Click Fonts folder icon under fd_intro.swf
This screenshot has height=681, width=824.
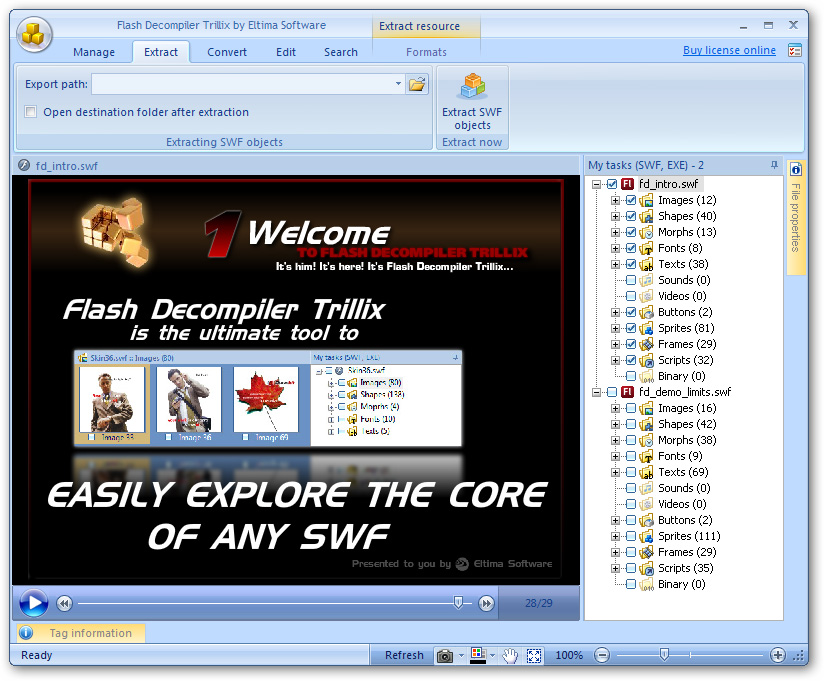pos(646,248)
